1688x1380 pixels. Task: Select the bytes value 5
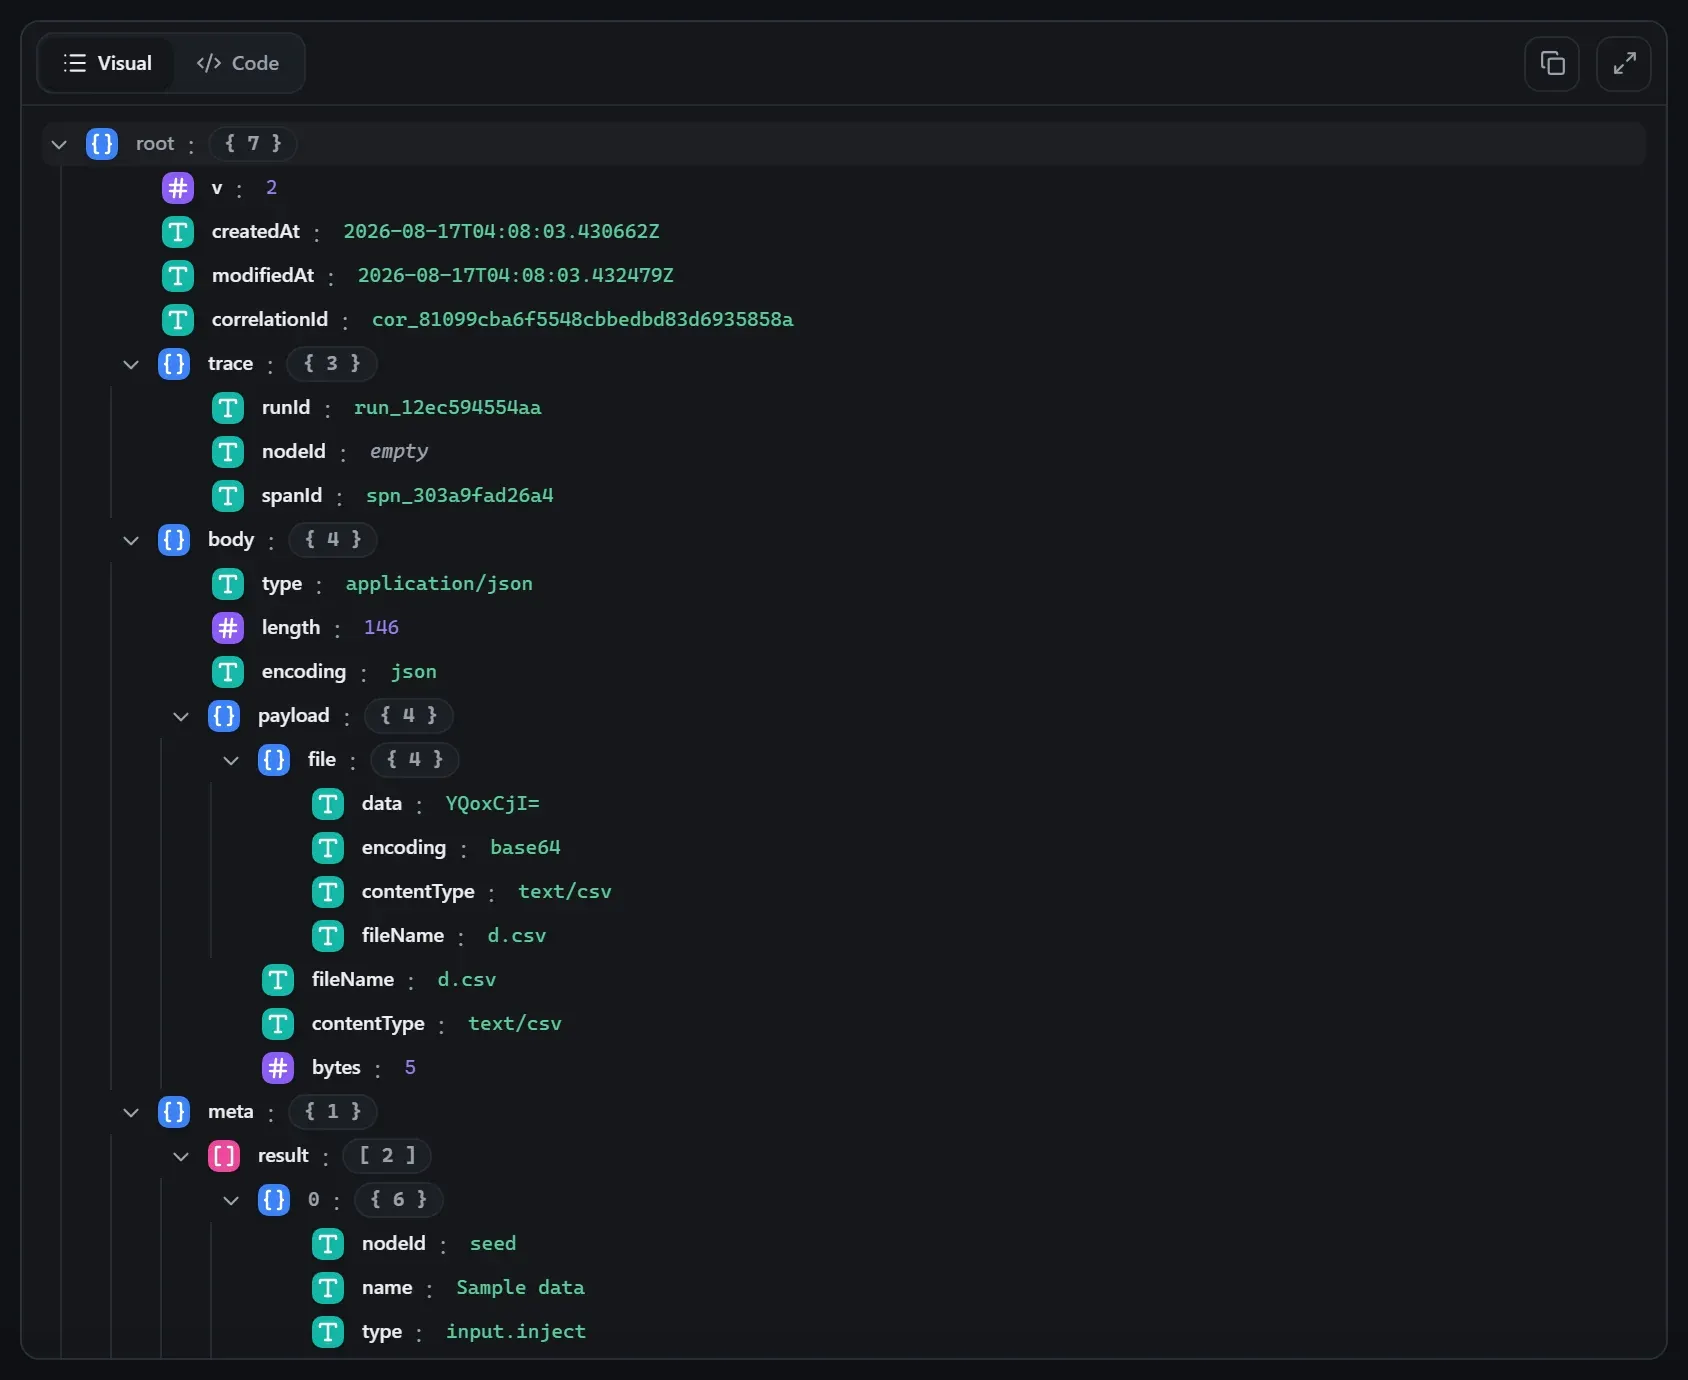(410, 1068)
